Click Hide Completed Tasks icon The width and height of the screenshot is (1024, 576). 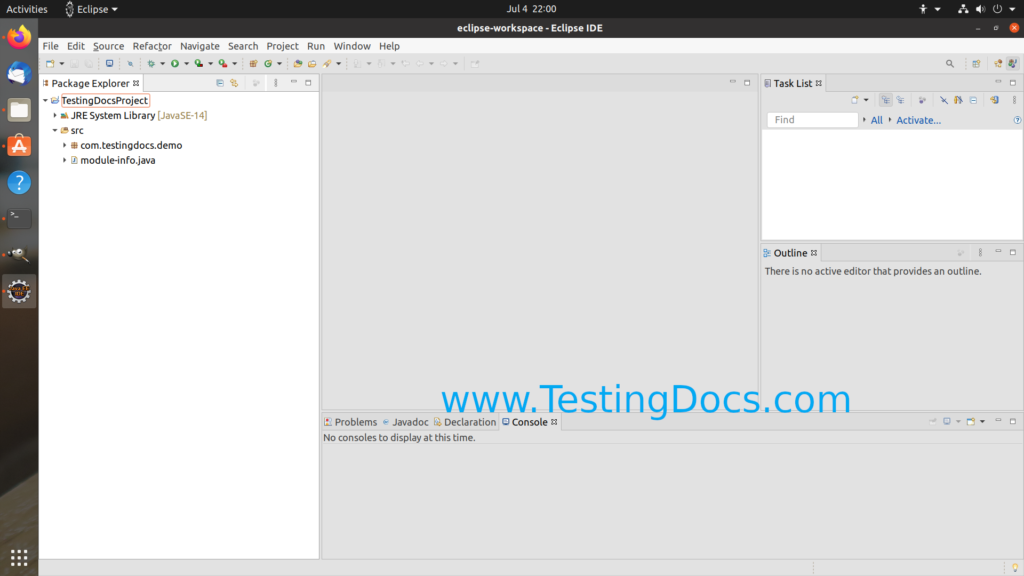click(944, 100)
